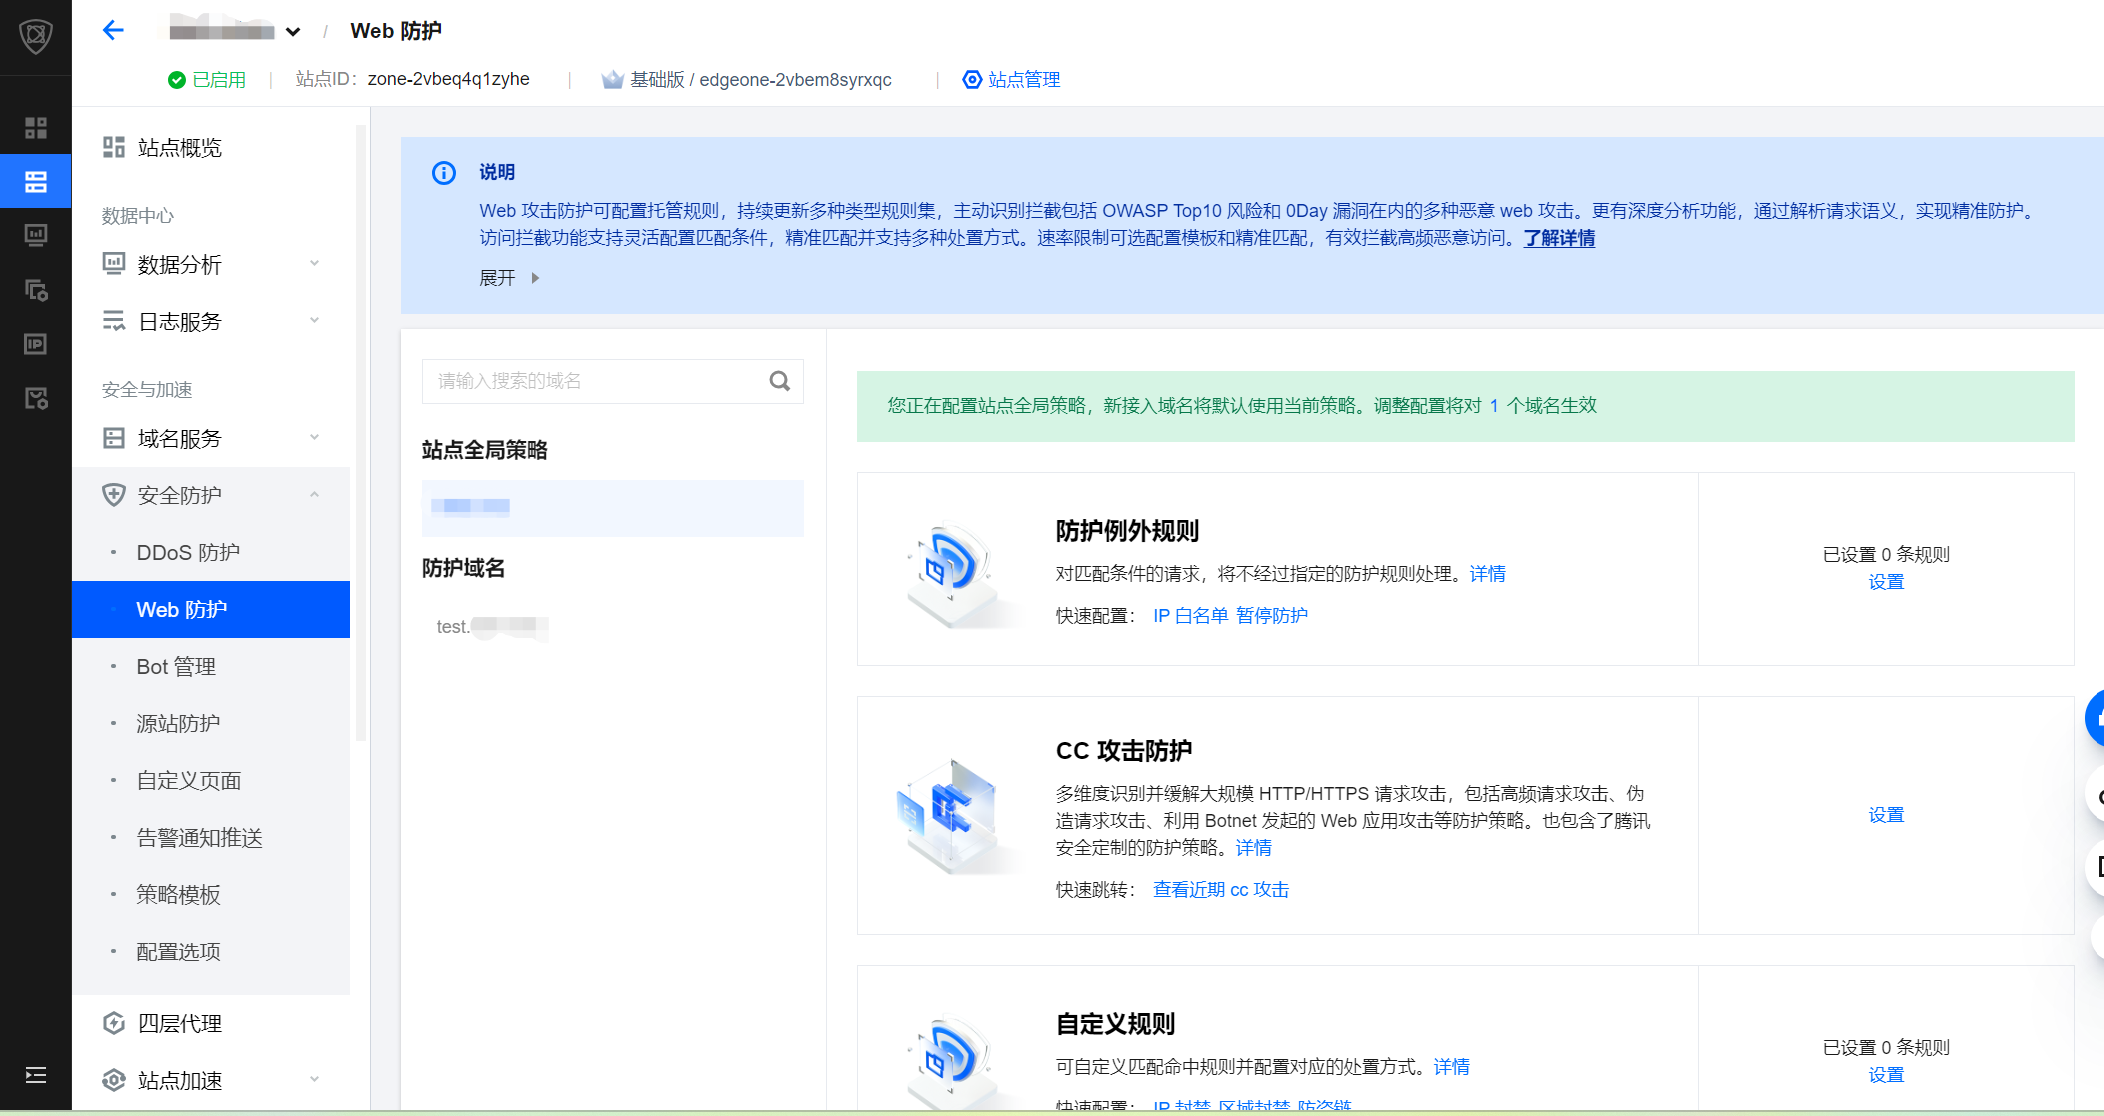Open the layered settings icon in dark sidebar
The width and height of the screenshot is (2104, 1116).
tap(36, 290)
